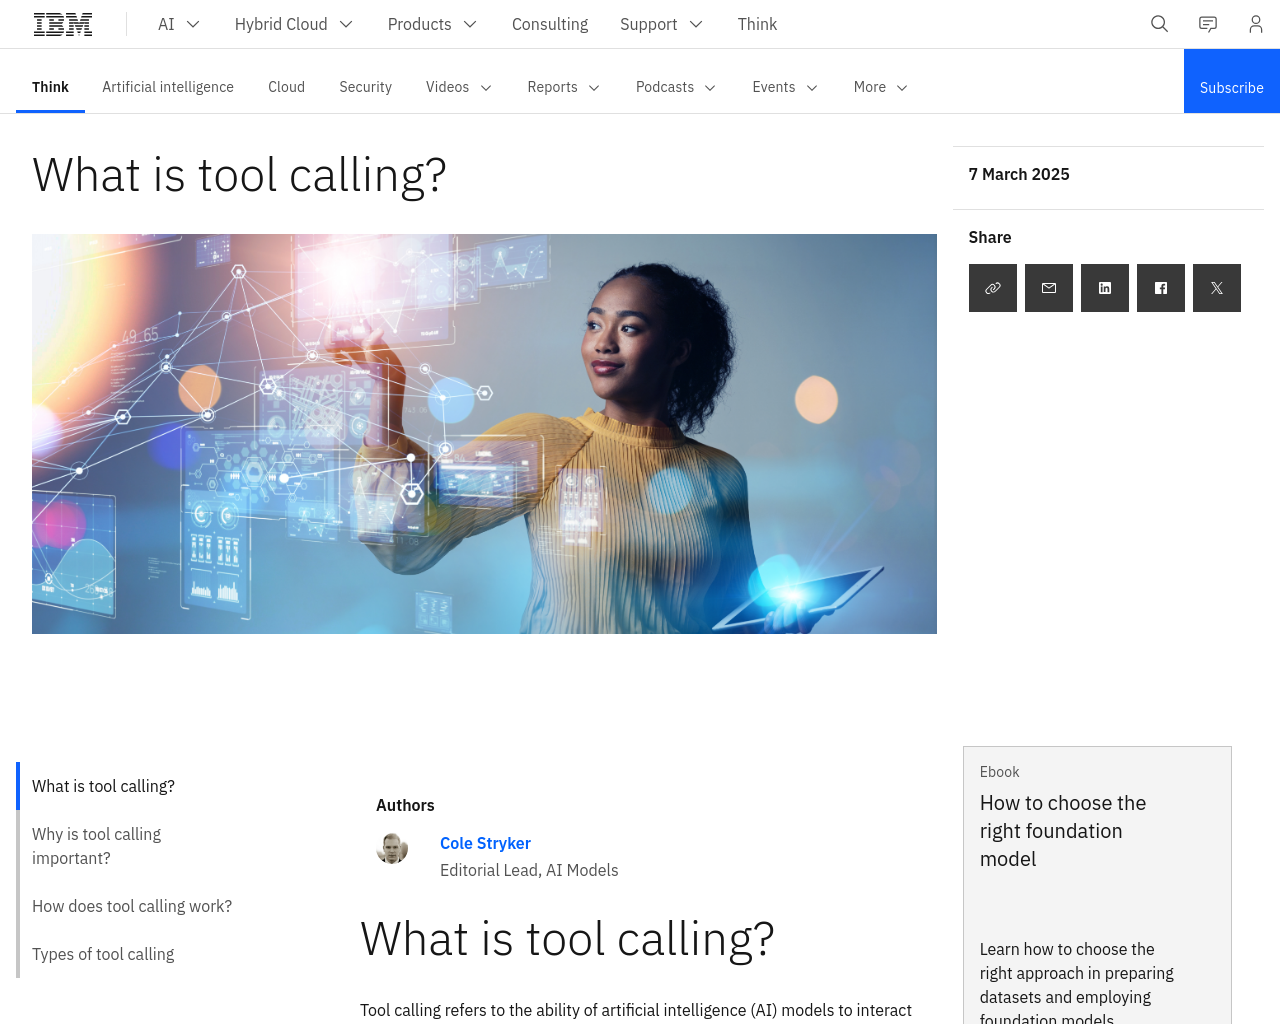Open Cole Stryker author link
Viewport: 1280px width, 1024px height.
point(485,843)
